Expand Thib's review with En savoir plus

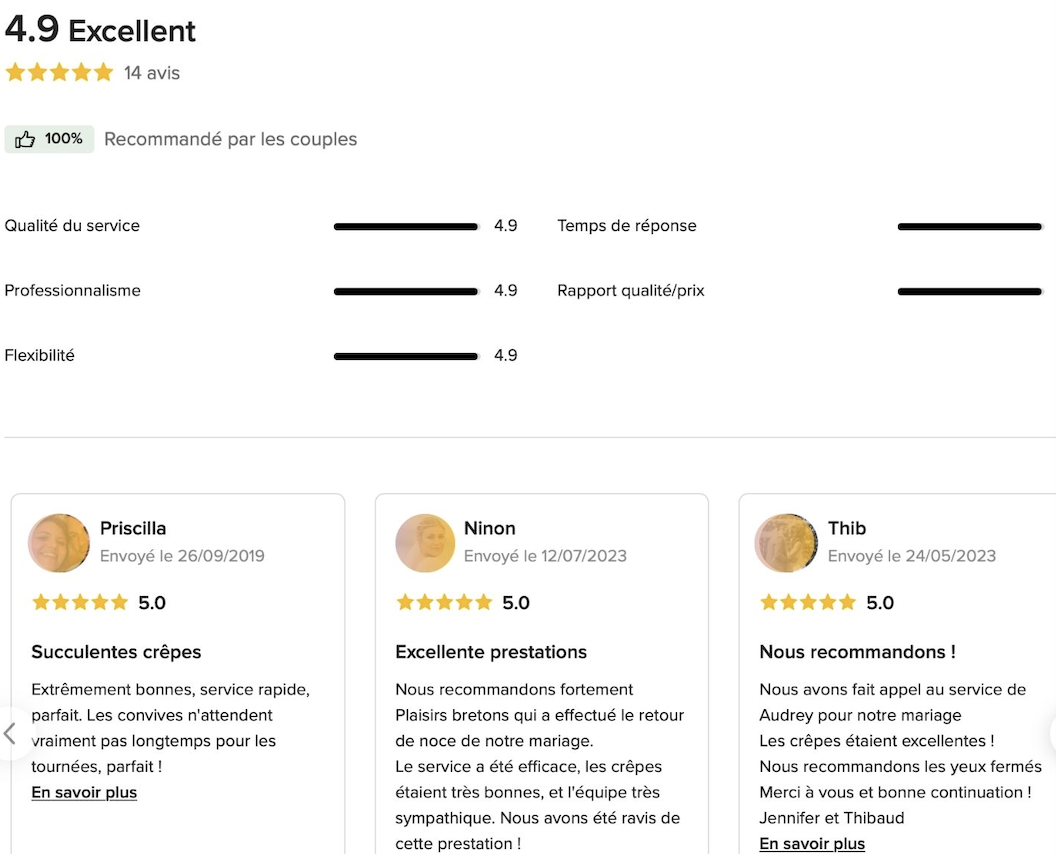(812, 843)
